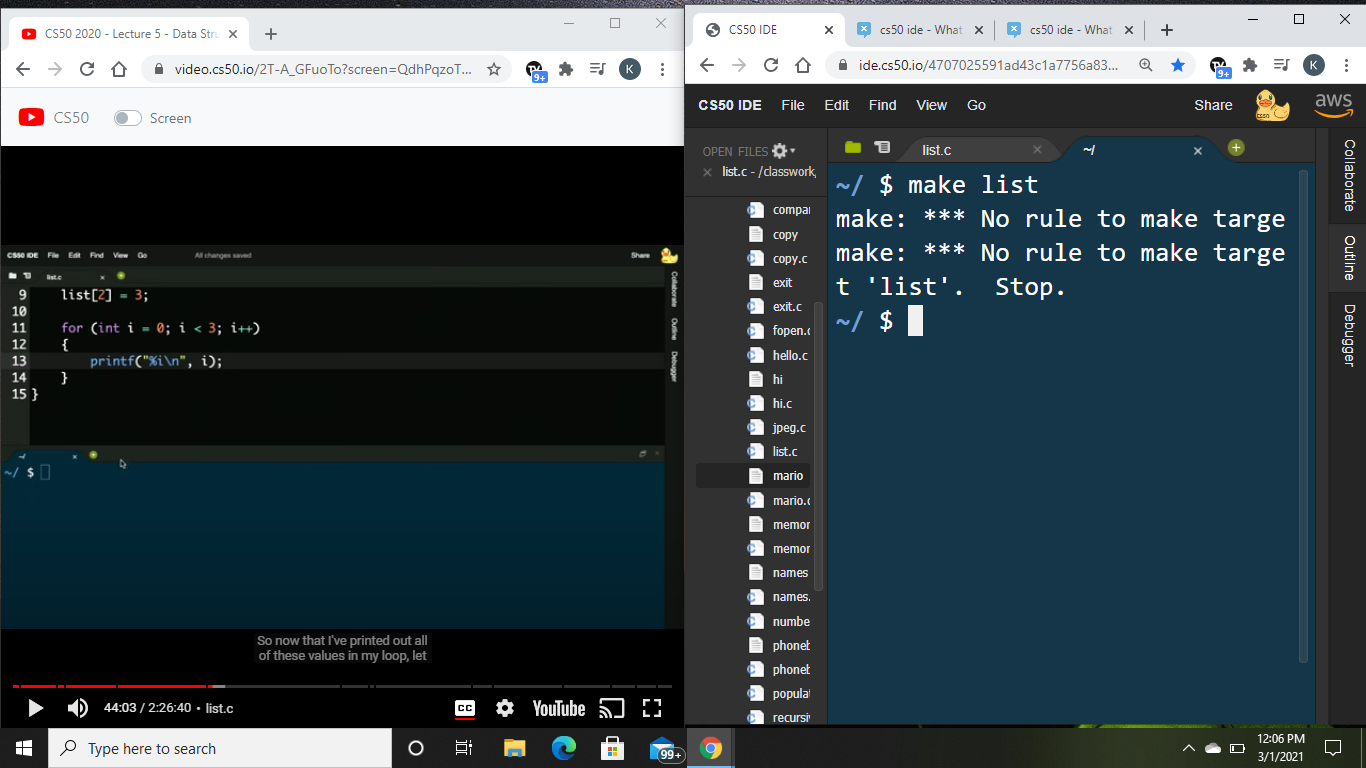Click CS50 IDE title menu
The image size is (1366, 768).
point(730,105)
